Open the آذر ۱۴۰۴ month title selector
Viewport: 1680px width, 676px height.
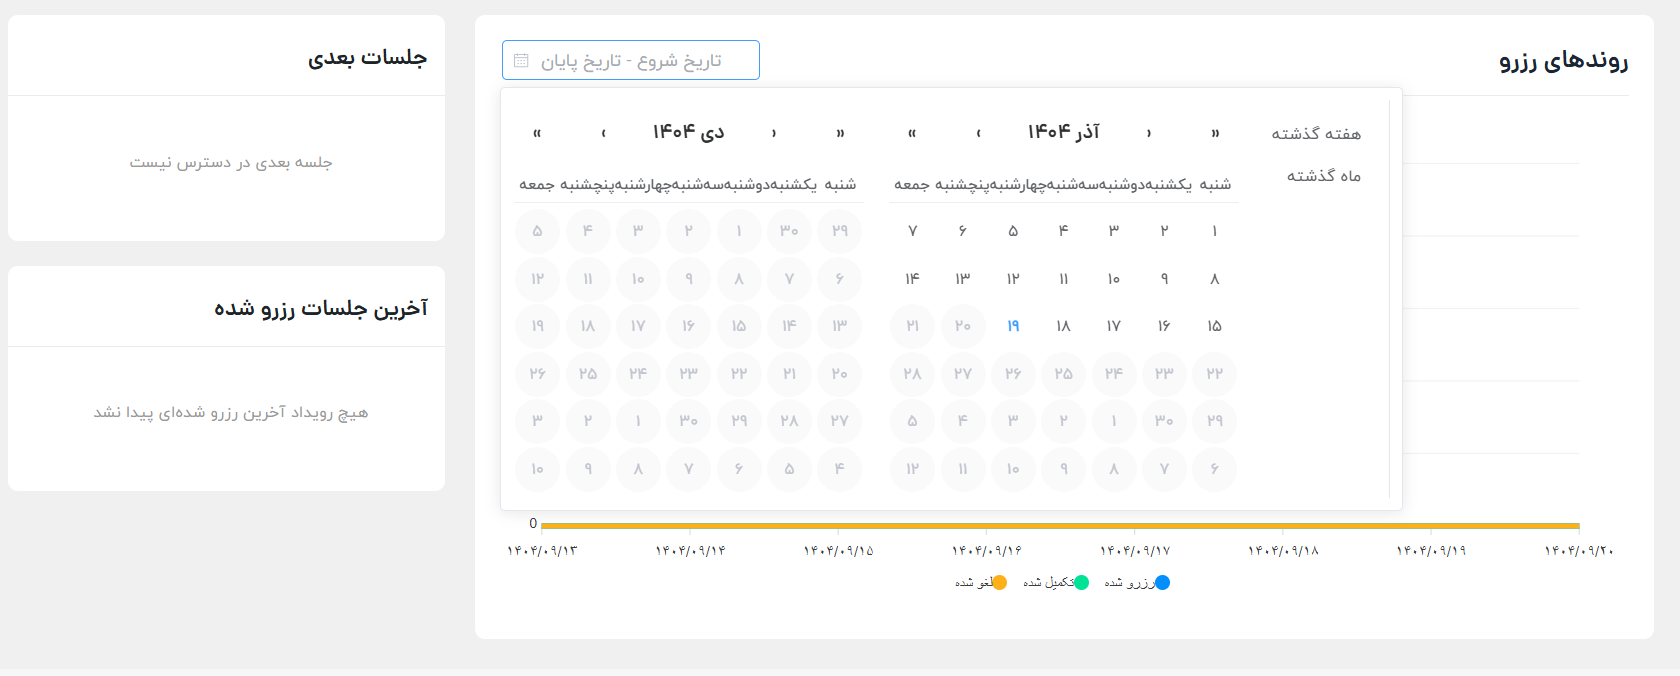pyautogui.click(x=1063, y=132)
